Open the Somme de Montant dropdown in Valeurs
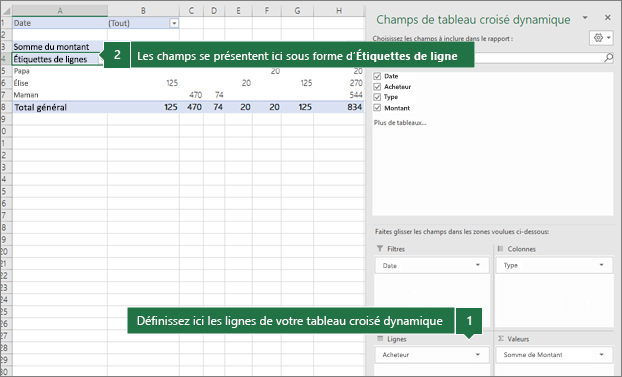 point(601,354)
